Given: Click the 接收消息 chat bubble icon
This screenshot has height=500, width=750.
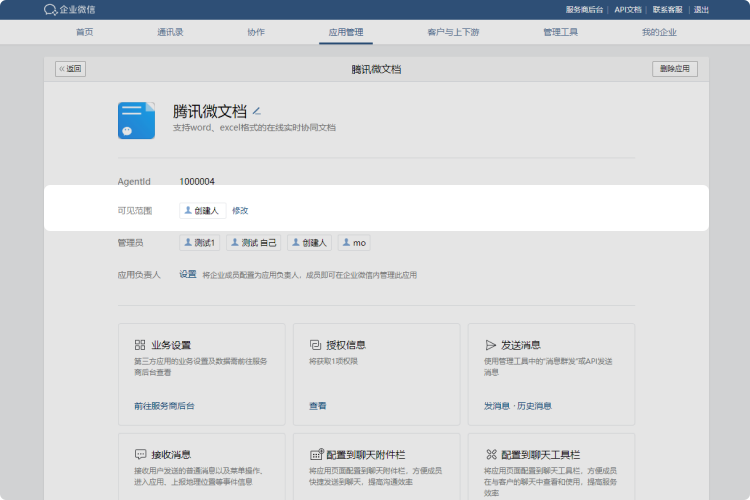Looking at the screenshot, I should [140, 454].
